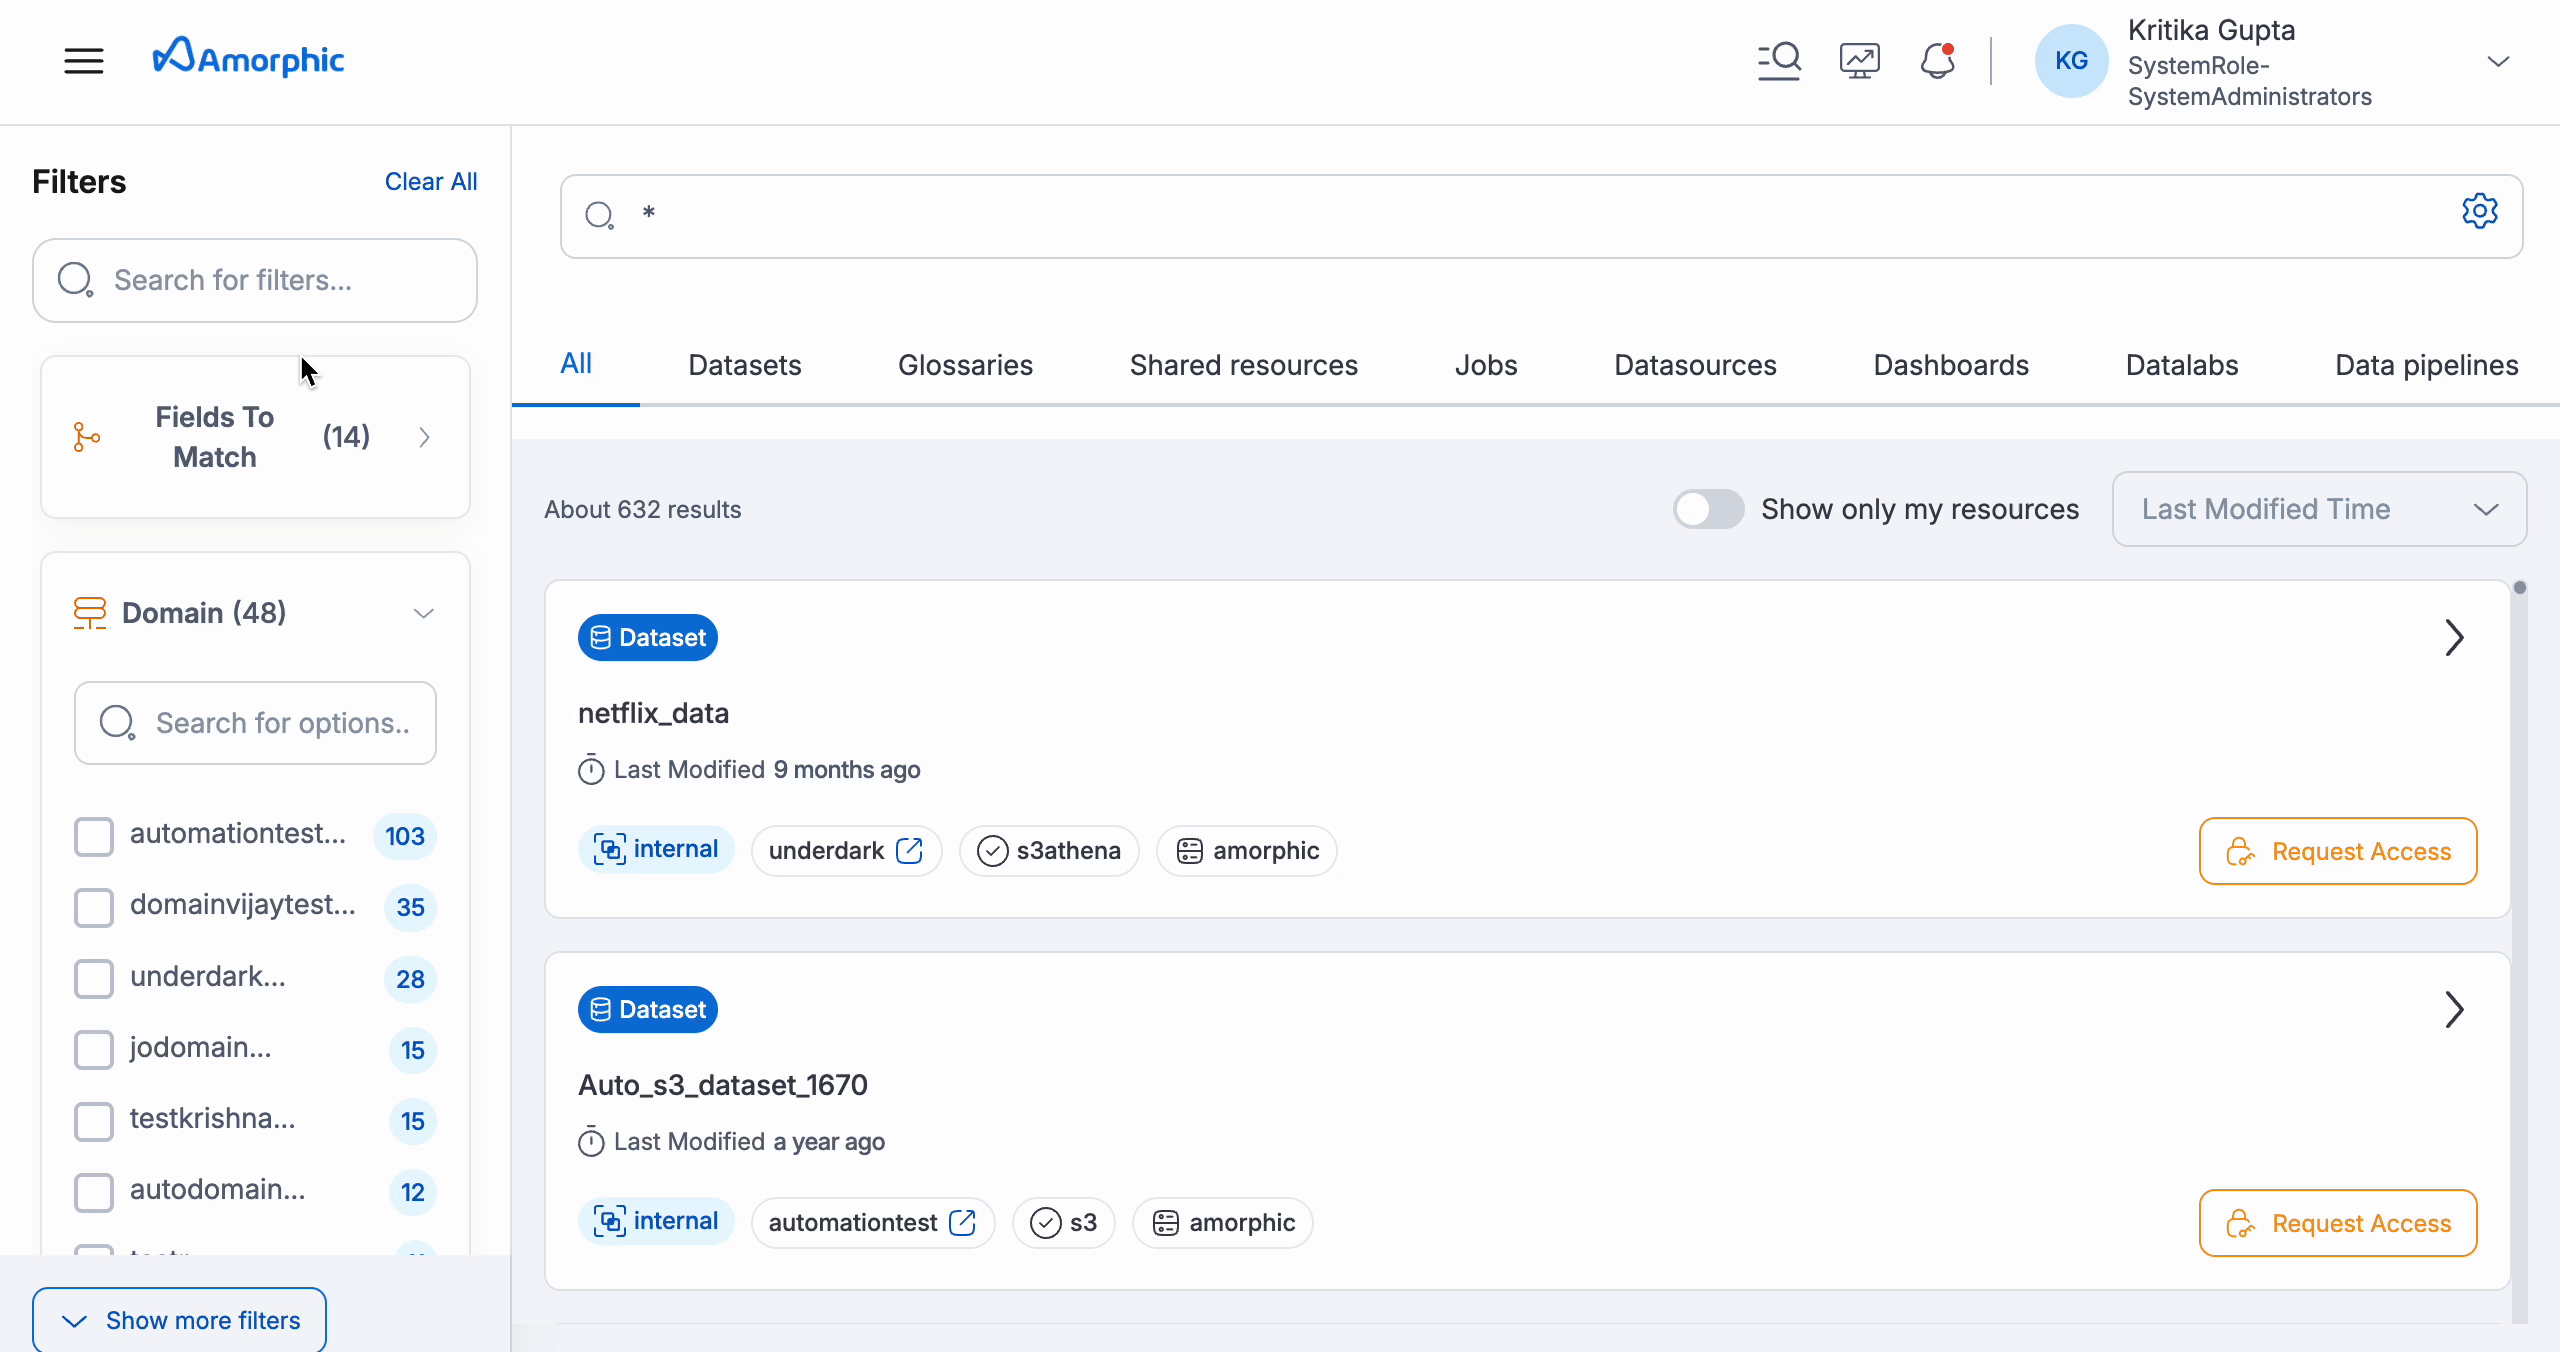Click the Amorphic logo

click(248, 57)
